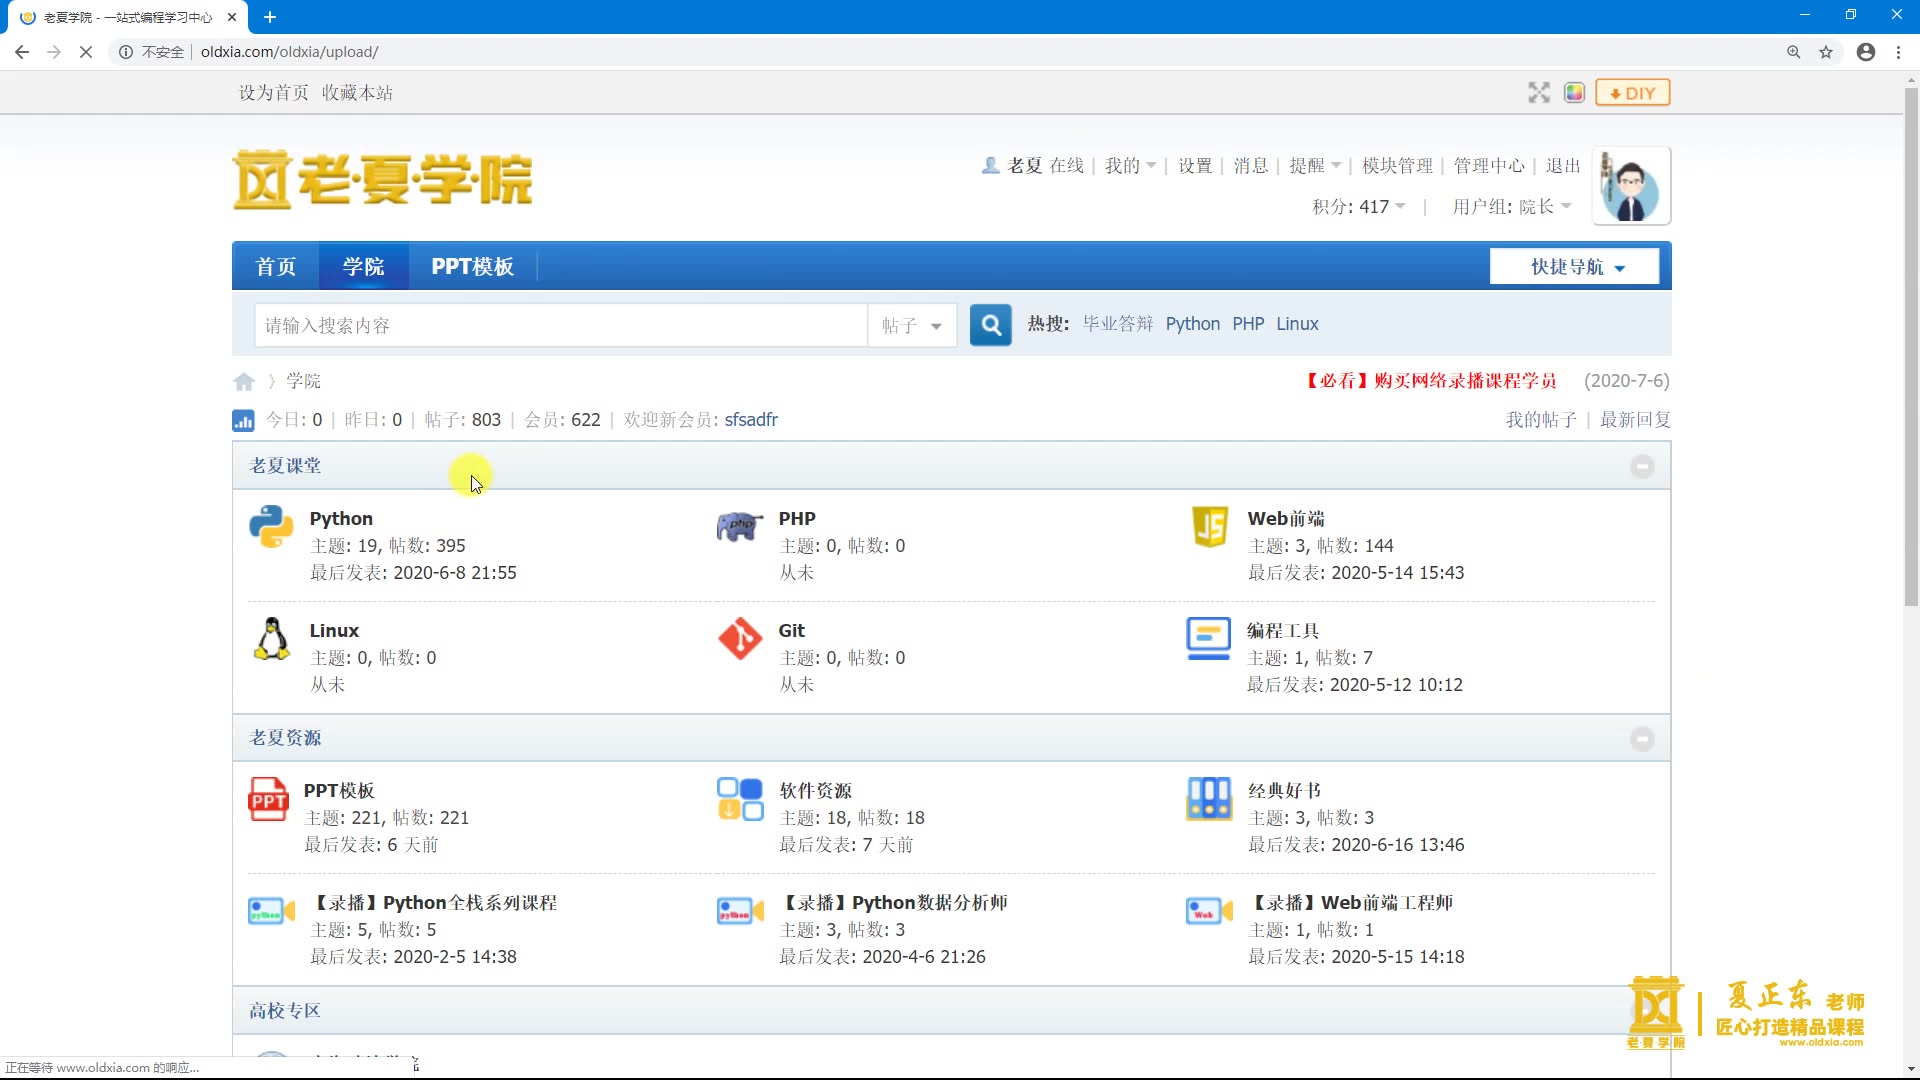Image resolution: width=1920 pixels, height=1080 pixels.
Task: Click the DIY button
Action: (x=1632, y=93)
